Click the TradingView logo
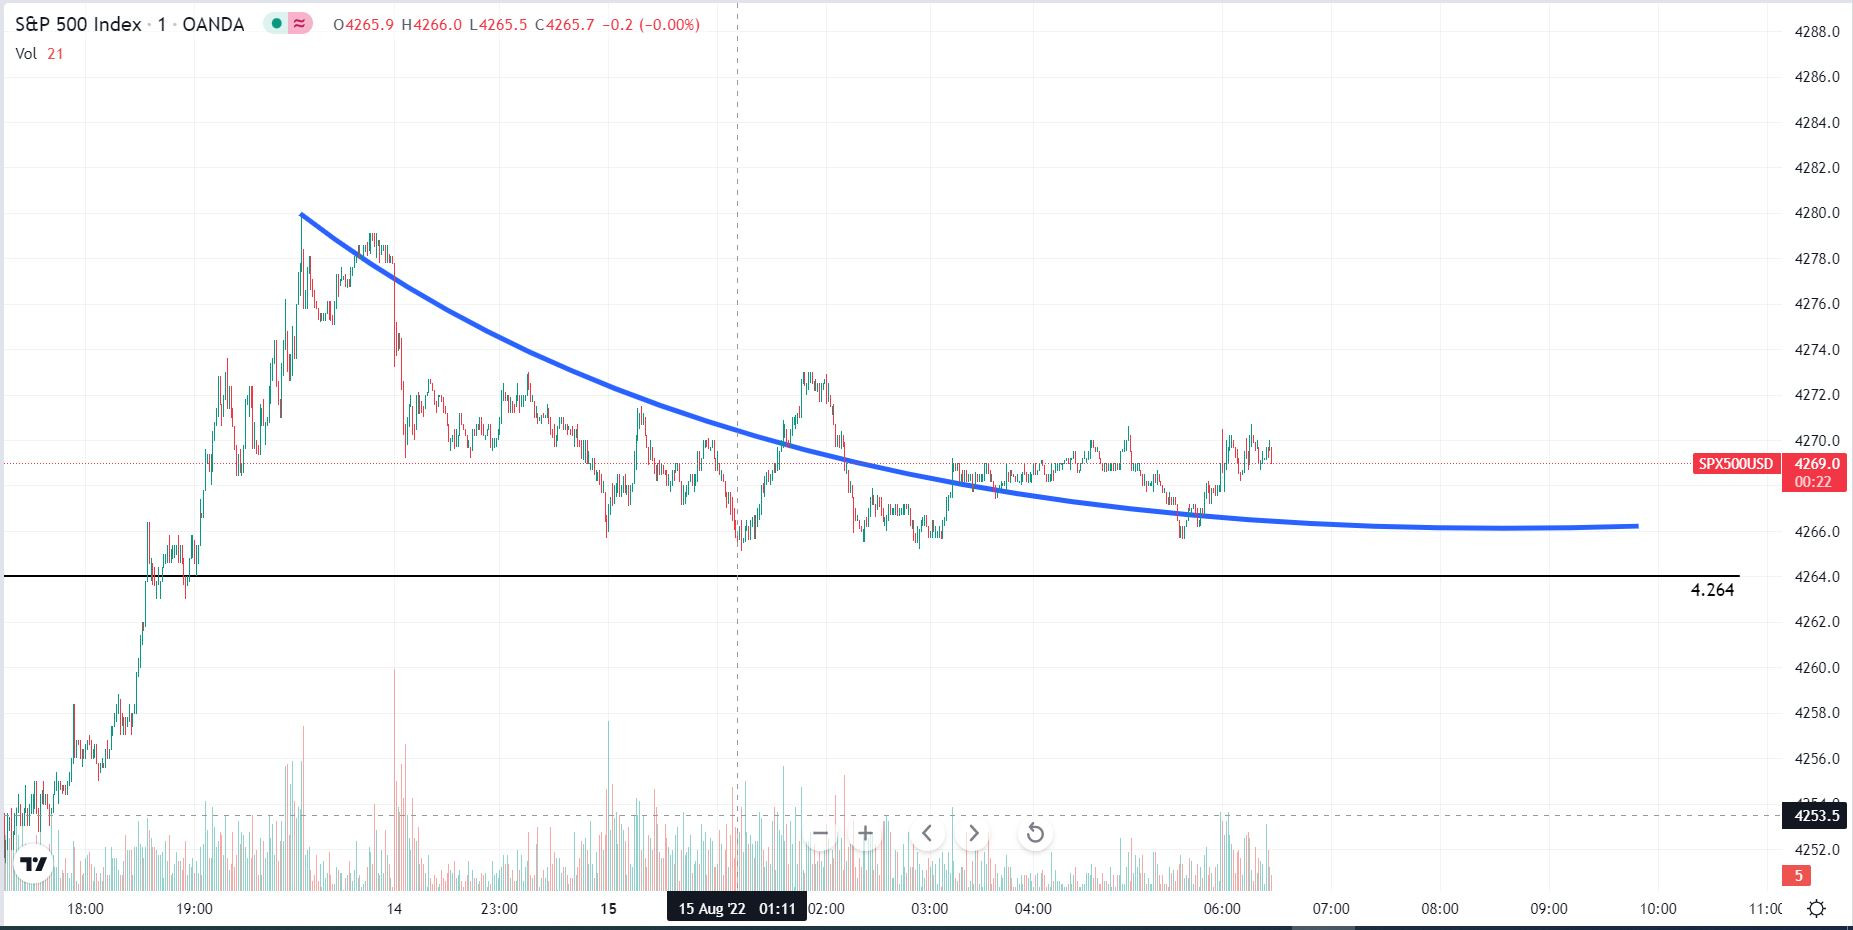This screenshot has height=930, width=1853. pyautogui.click(x=33, y=864)
